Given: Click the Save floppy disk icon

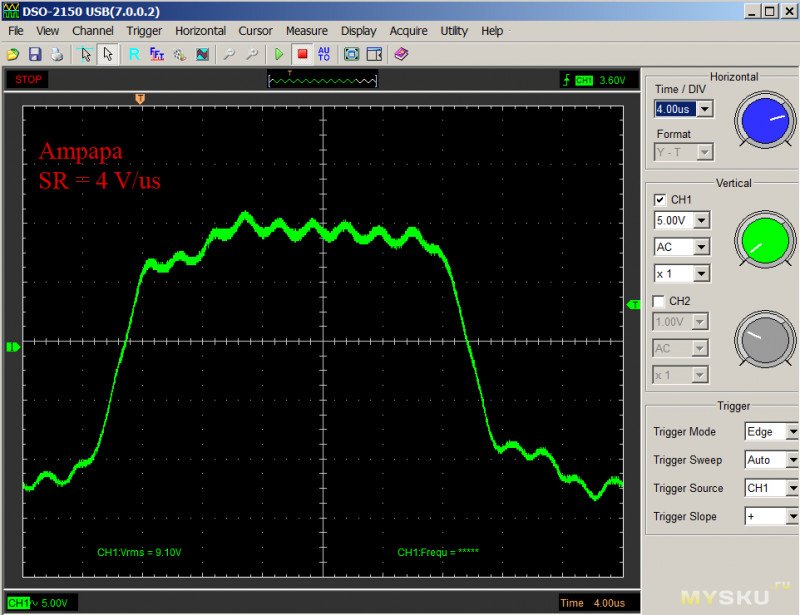Looking at the screenshot, I should [x=35, y=54].
